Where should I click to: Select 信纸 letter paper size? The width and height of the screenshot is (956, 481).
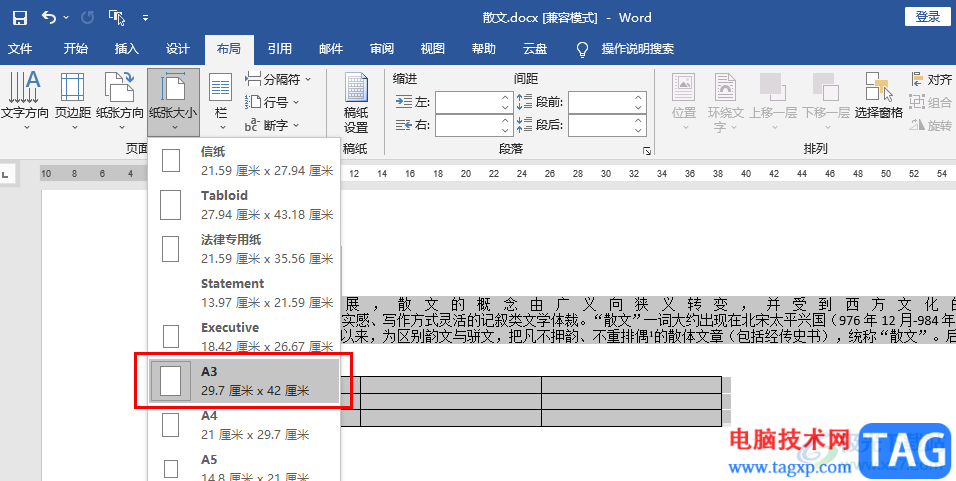(244, 161)
